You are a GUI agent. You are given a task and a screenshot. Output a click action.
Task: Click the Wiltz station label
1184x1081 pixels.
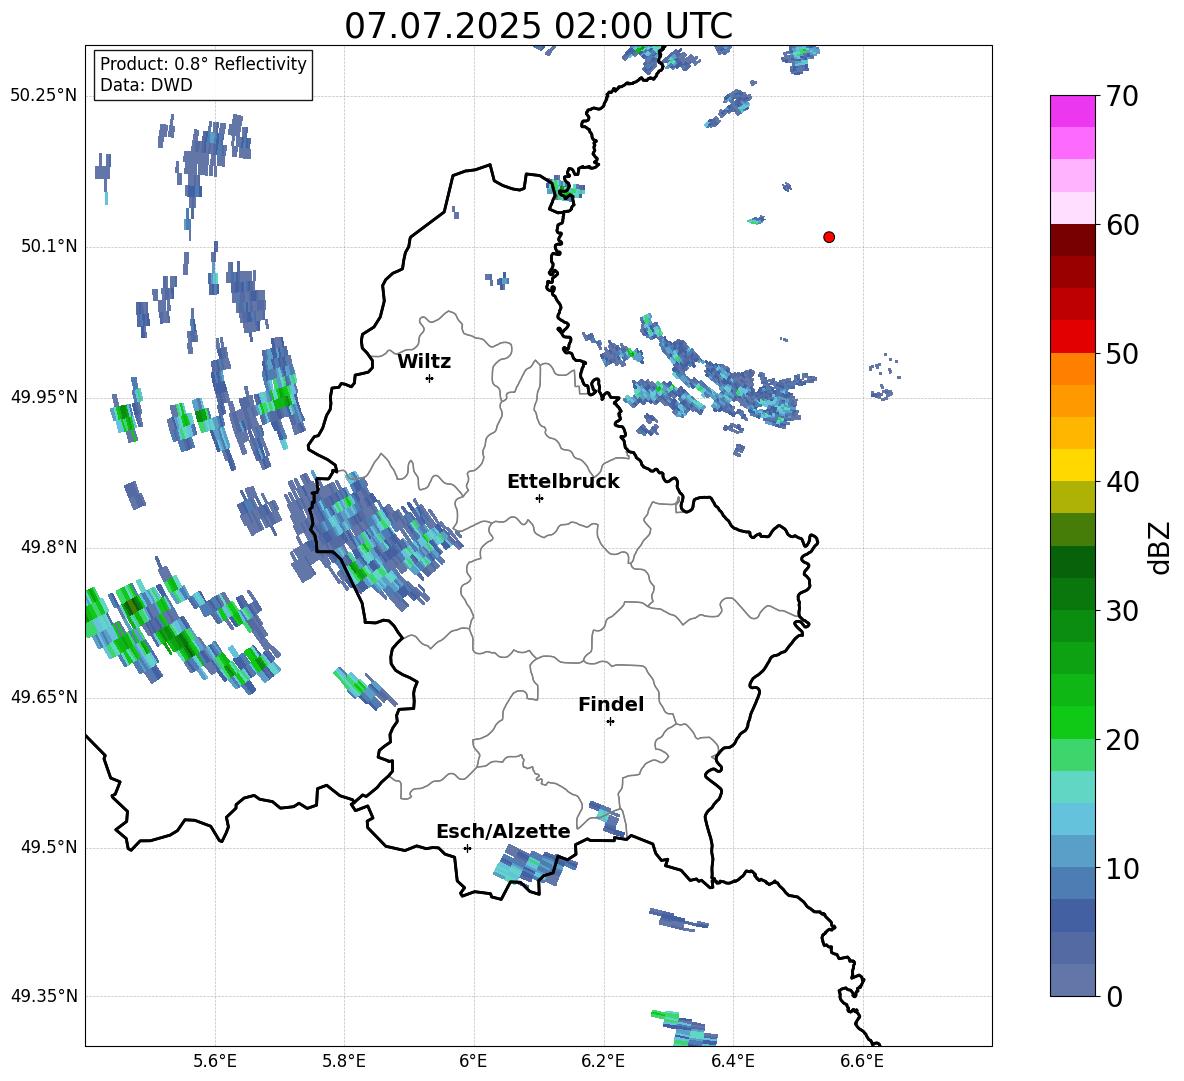click(x=424, y=362)
